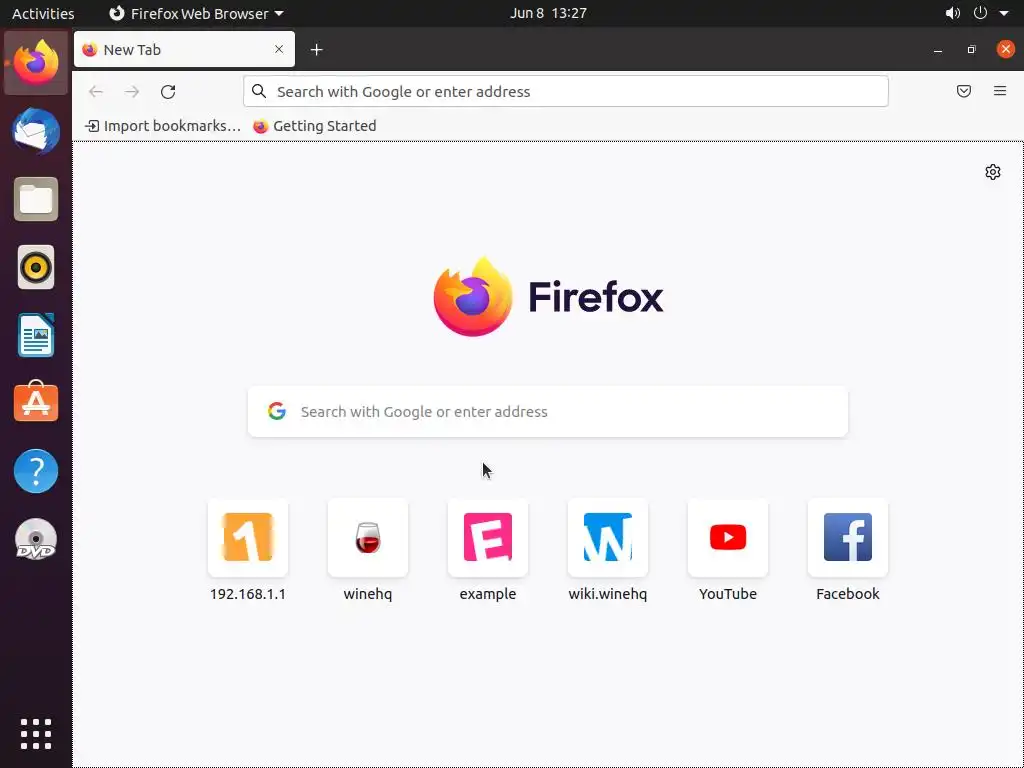Open Ubuntu Software from the dock
Image resolution: width=1024 pixels, height=768 pixels.
coord(36,402)
